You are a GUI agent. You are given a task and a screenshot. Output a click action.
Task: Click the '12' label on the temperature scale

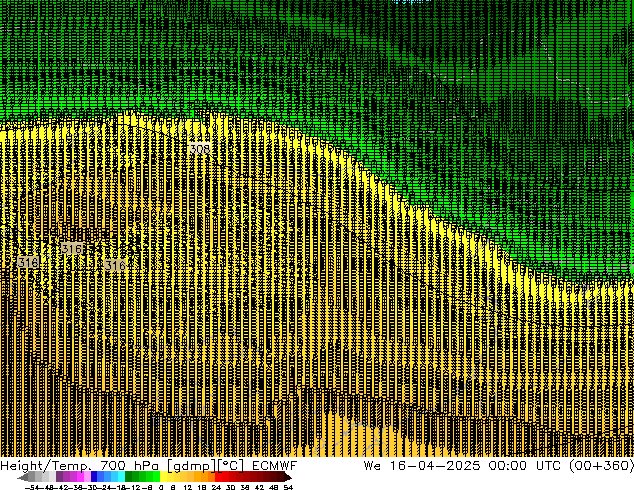pyautogui.click(x=188, y=487)
